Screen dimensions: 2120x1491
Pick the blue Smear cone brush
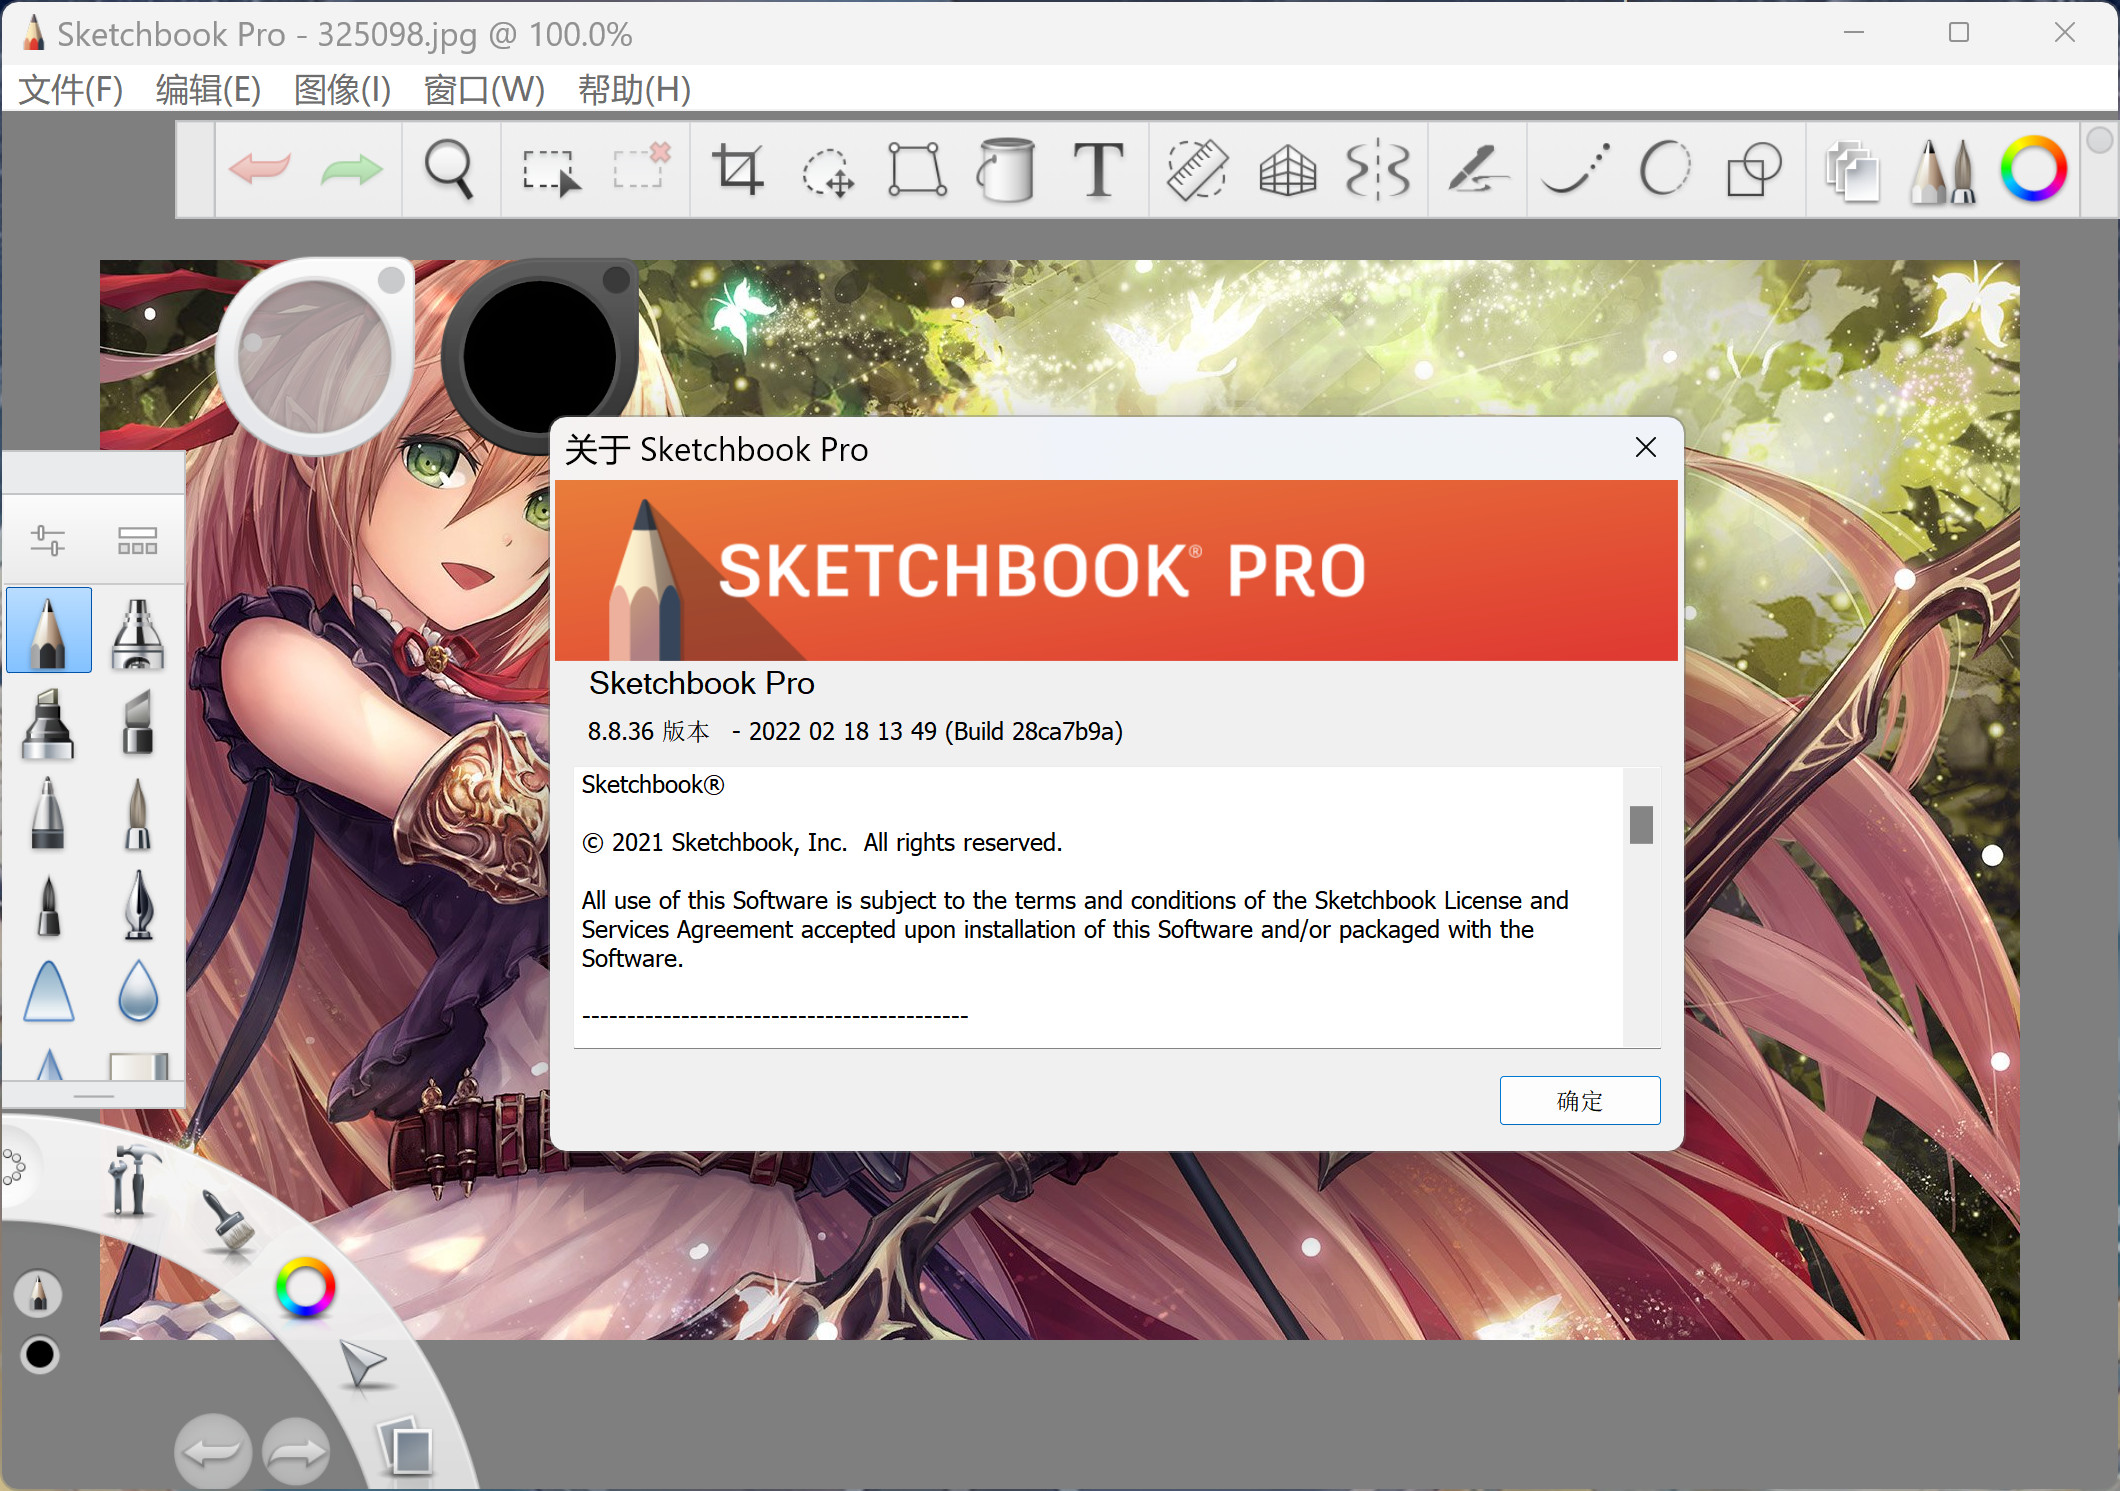coord(49,991)
